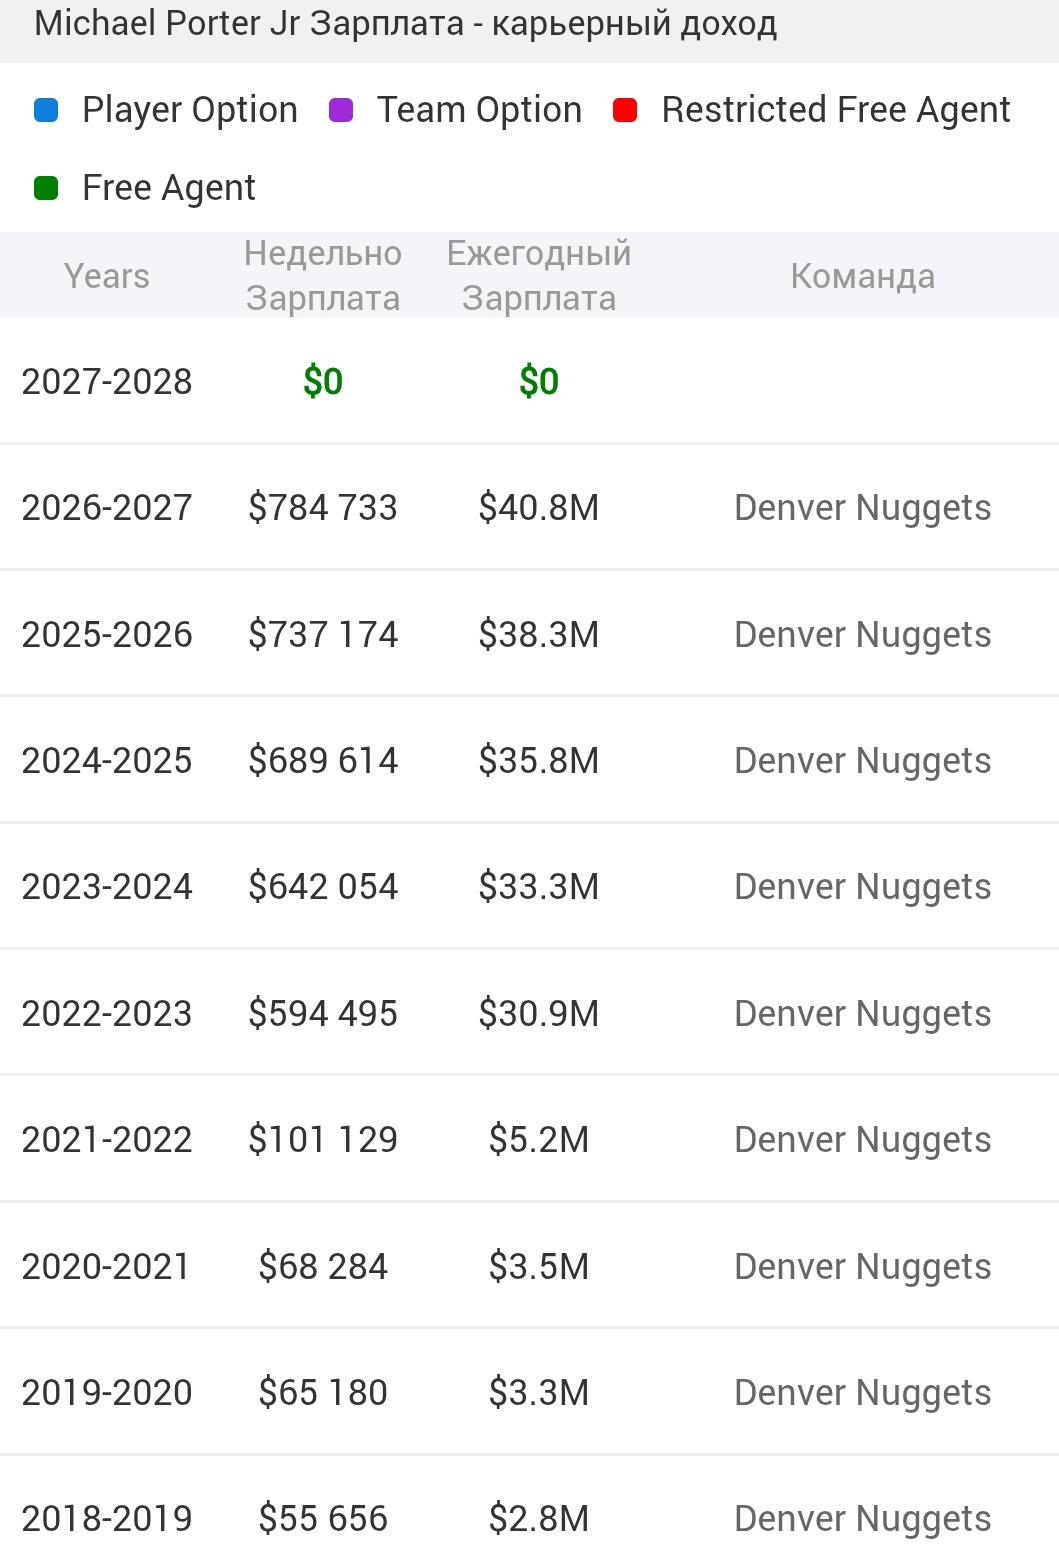The height and width of the screenshot is (1555, 1059).
Task: Open Denver Nuggets link in 2023-2024 row
Action: 862,887
